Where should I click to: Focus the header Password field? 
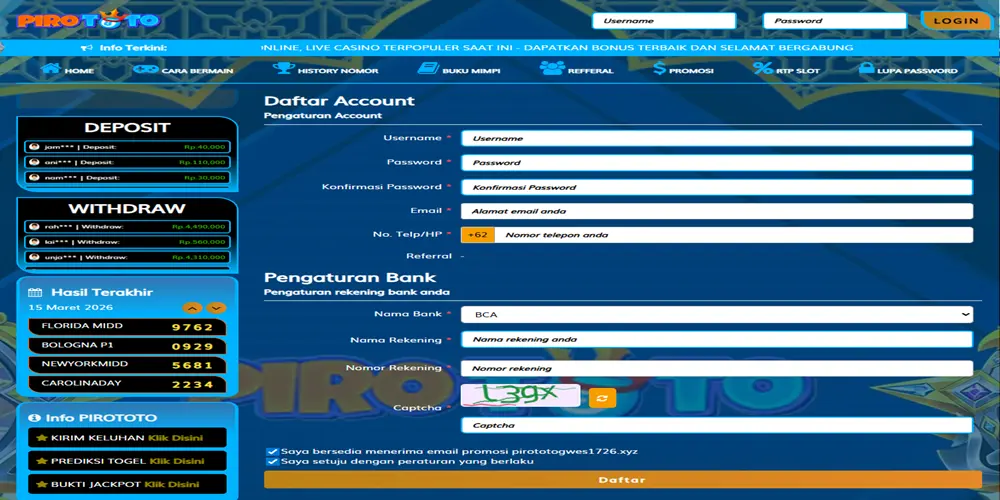pos(835,20)
